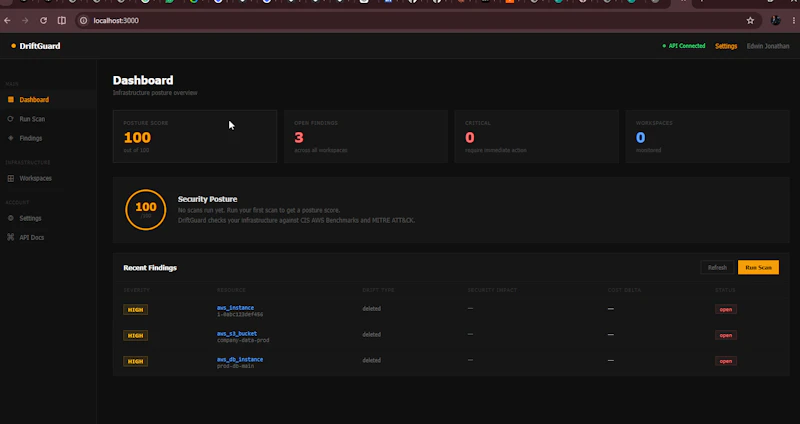Click the Drift Type column header
Screen dimensions: 800x424
(x=378, y=290)
